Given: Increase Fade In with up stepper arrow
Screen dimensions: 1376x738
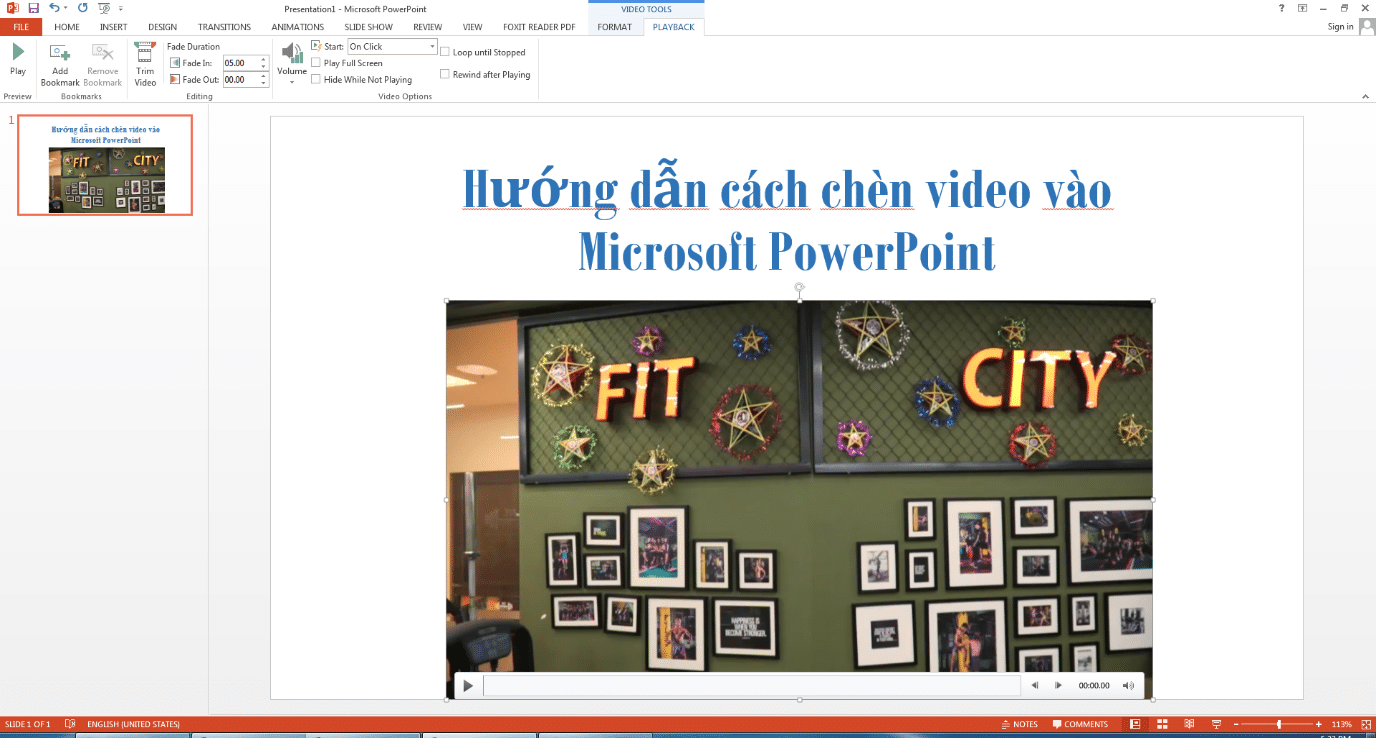Looking at the screenshot, I should tap(263, 60).
